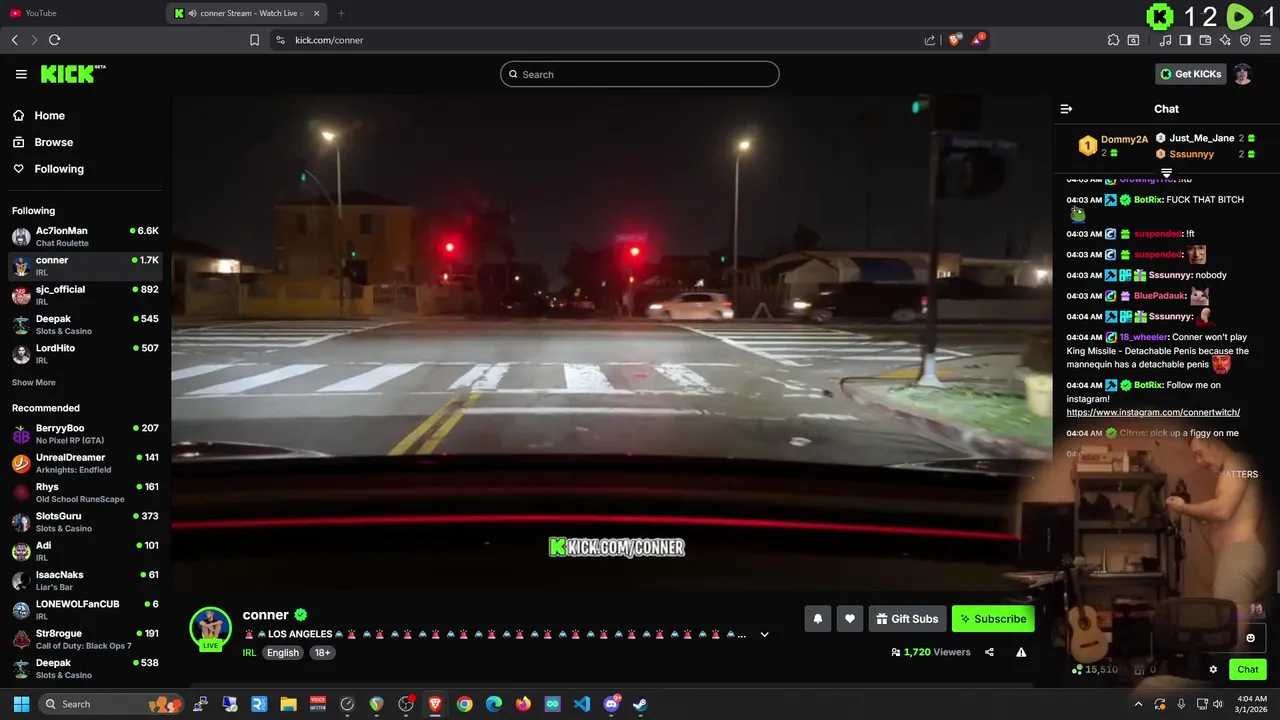Open BerryyBoo recommended channel
This screenshot has width=1280, height=720.
[x=85, y=434]
